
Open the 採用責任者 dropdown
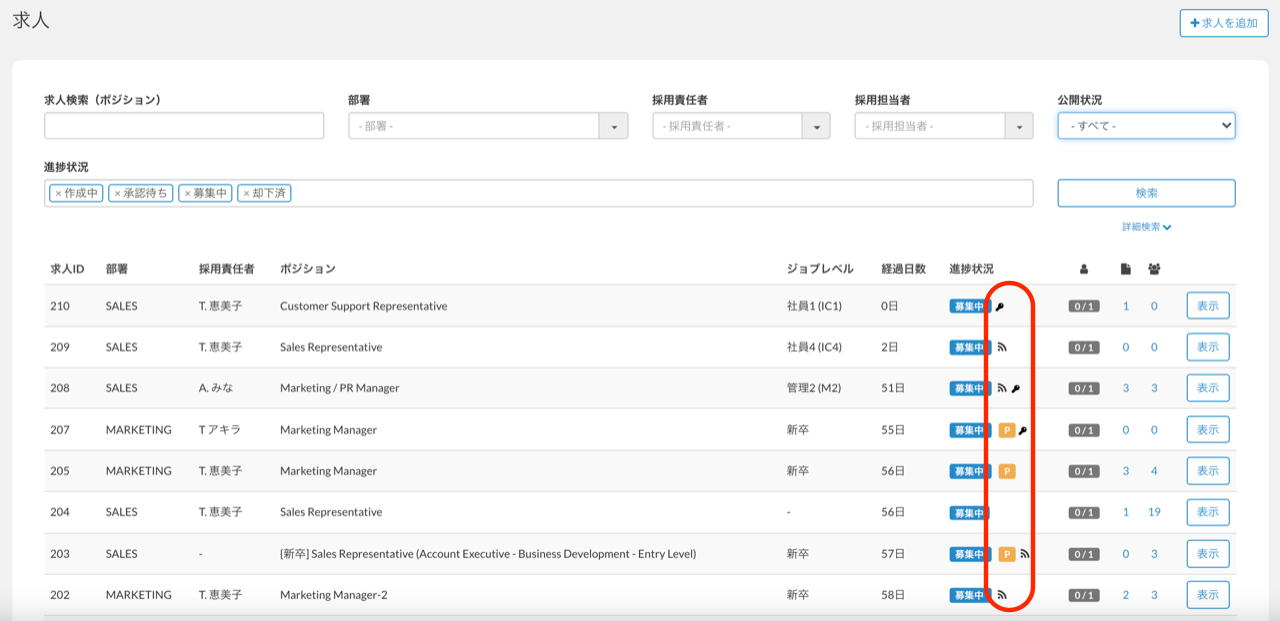(816, 126)
